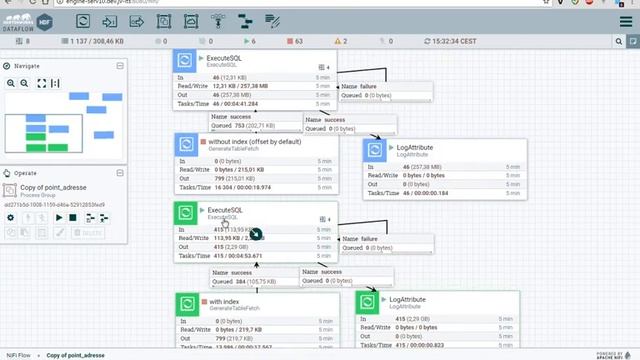
Task: Click the HDF Dataflow logo
Action: click(x=28, y=22)
